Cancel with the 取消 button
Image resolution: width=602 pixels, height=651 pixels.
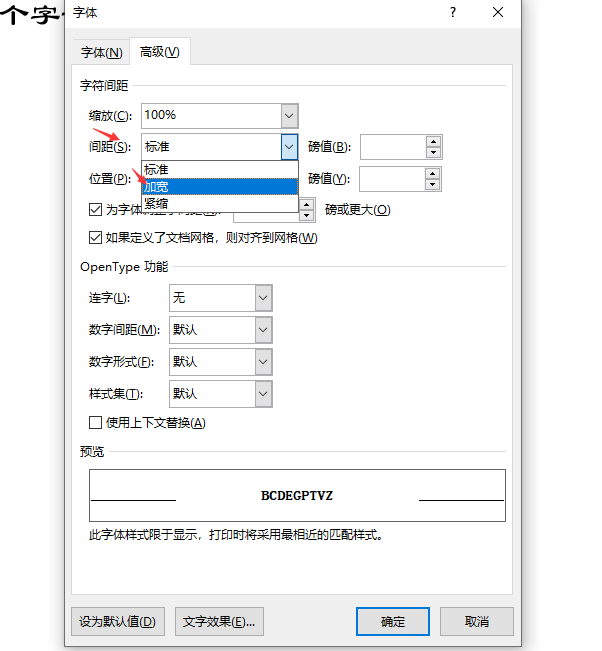[477, 622]
